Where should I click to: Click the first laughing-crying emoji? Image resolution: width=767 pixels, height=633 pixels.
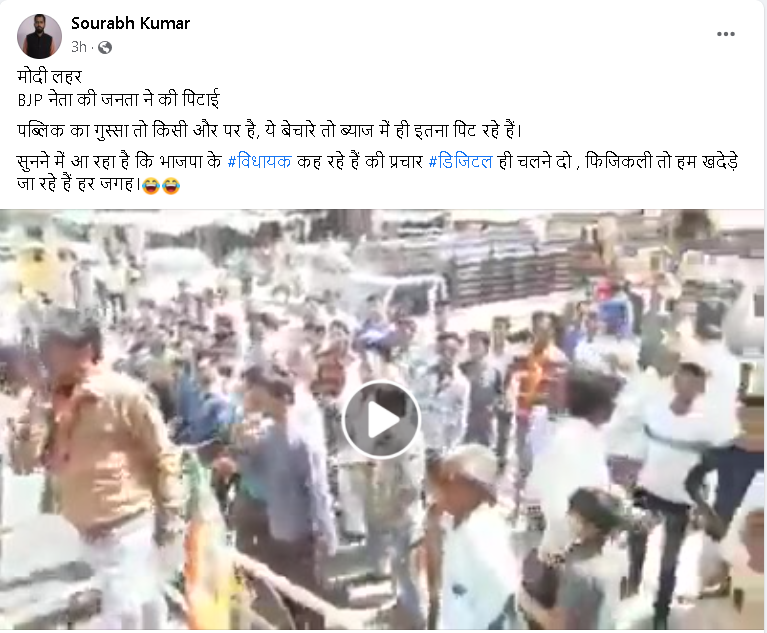coord(151,186)
